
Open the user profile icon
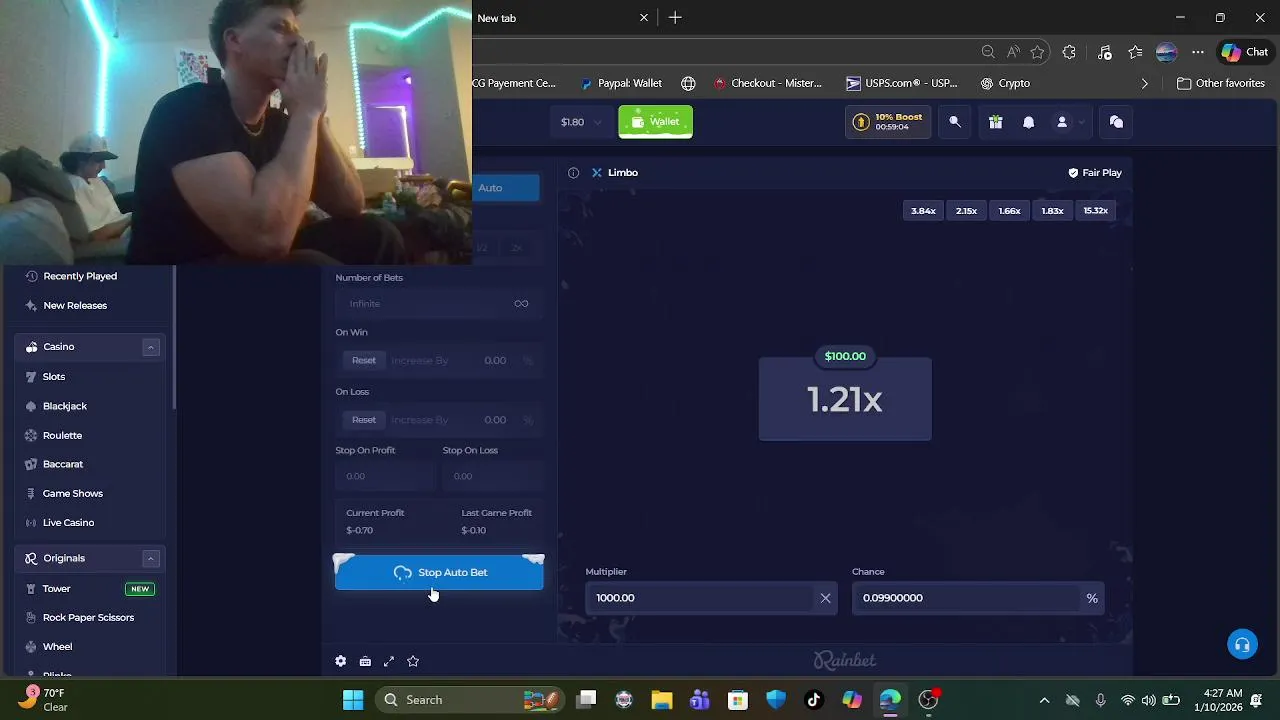[x=1062, y=122]
